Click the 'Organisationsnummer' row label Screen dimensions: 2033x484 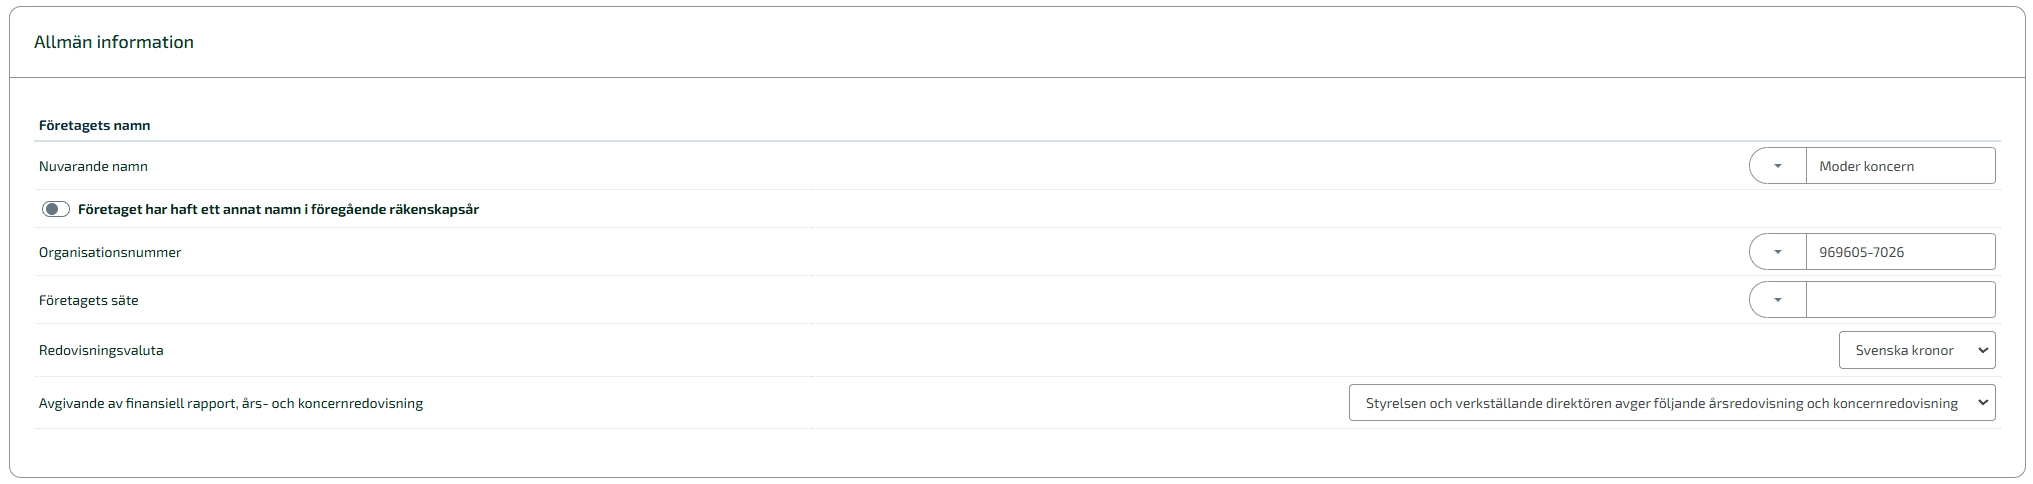point(110,252)
